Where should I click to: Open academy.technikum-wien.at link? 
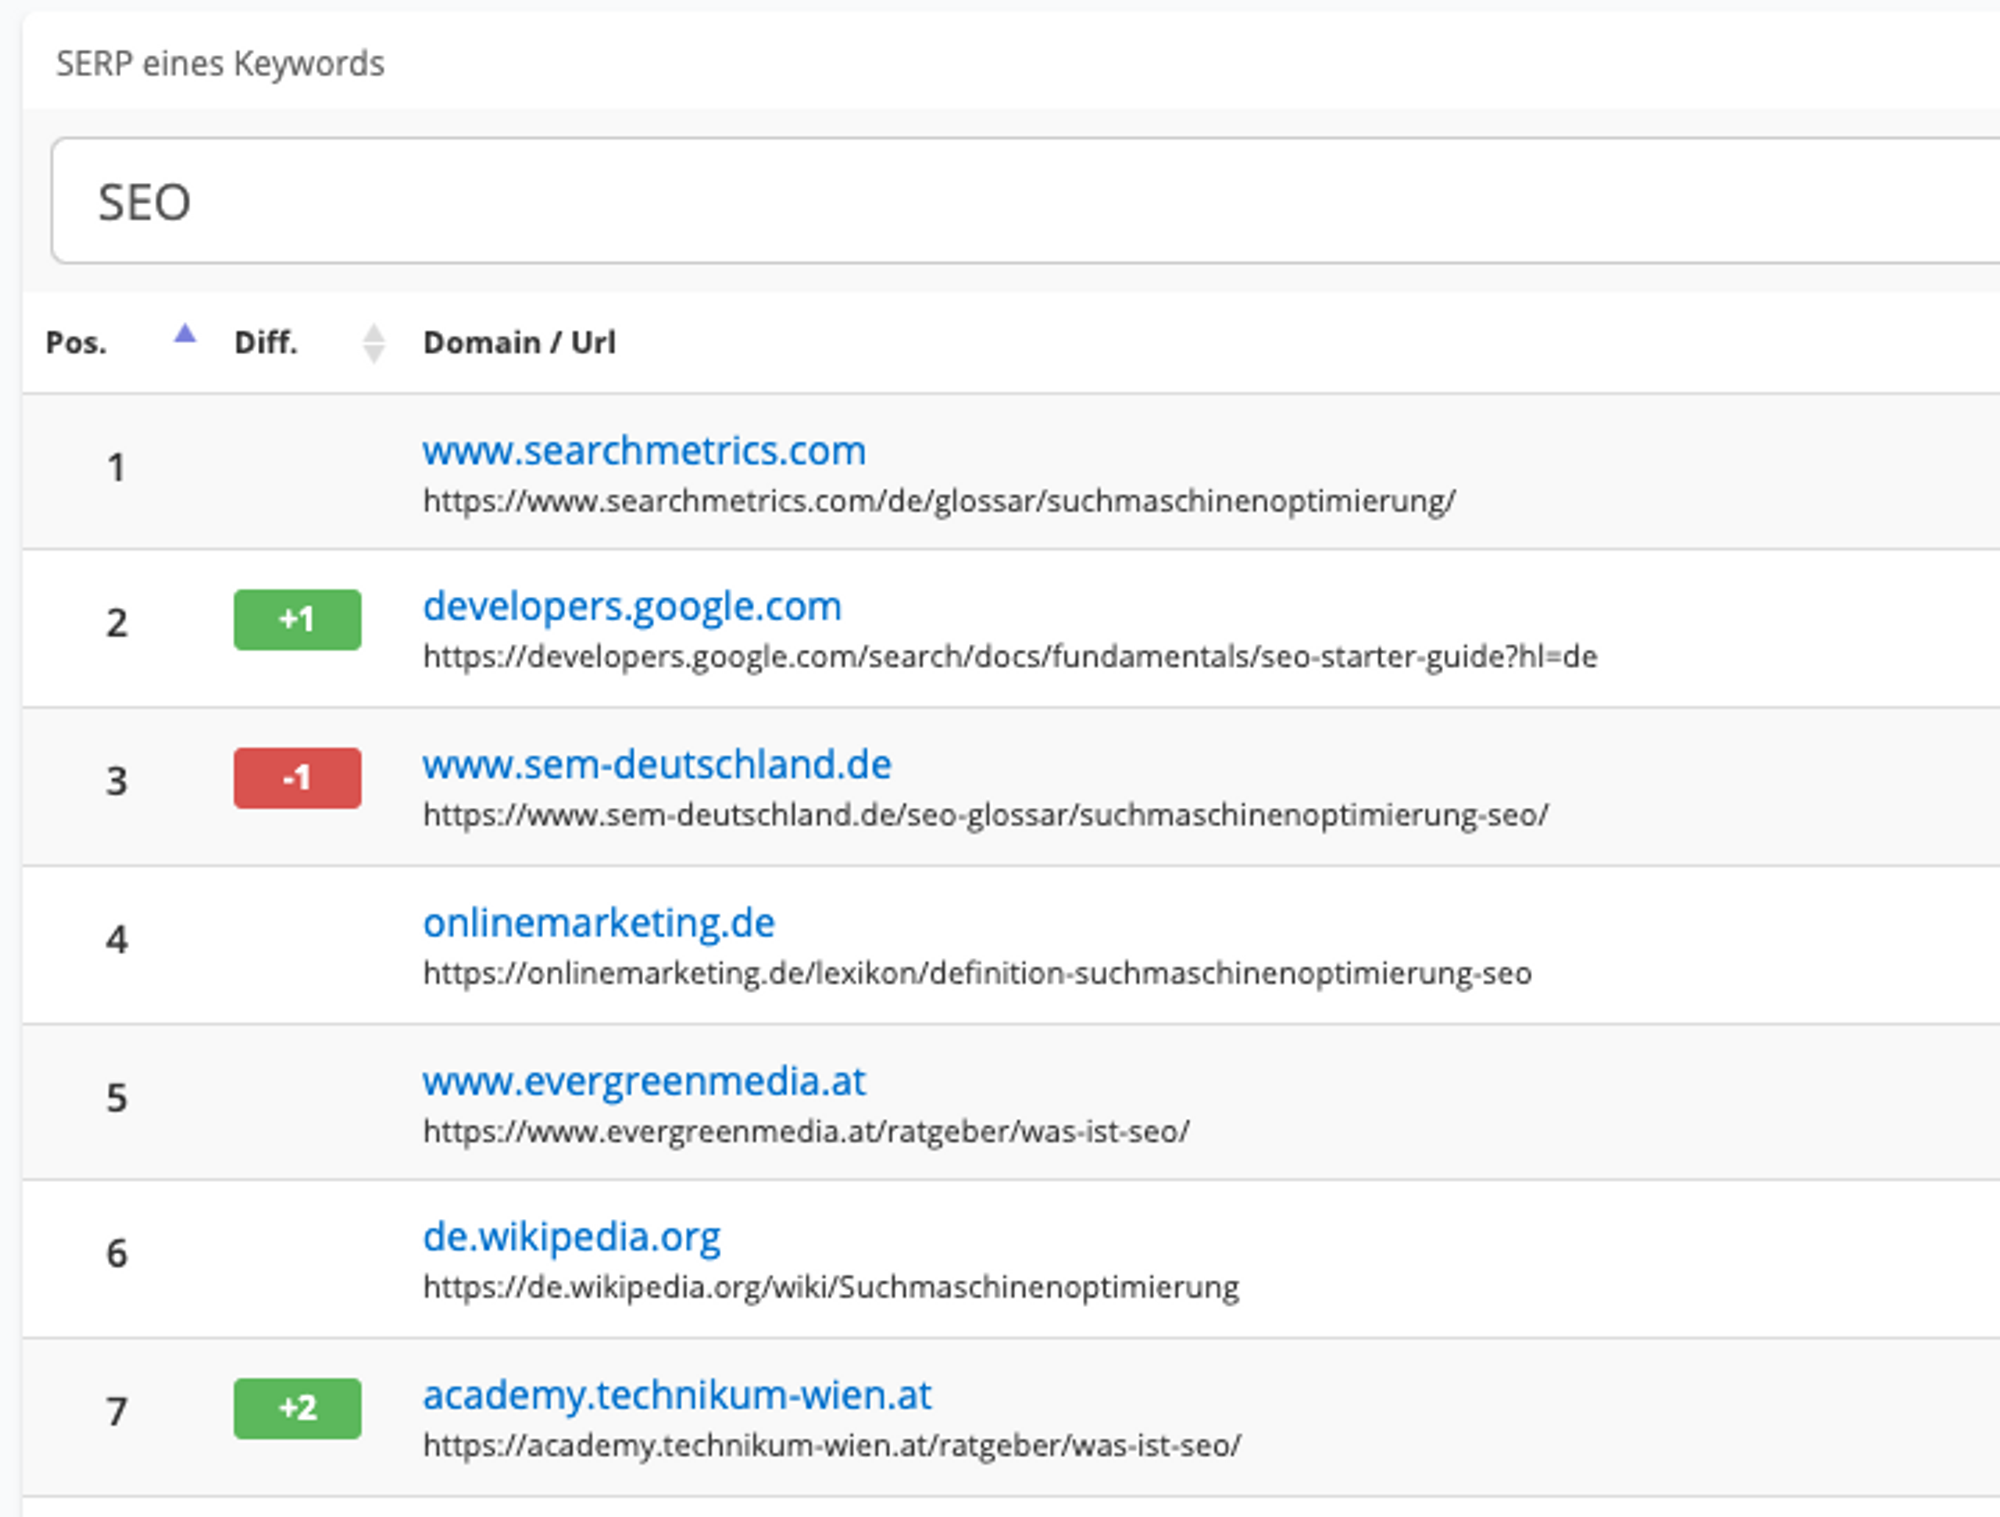point(677,1395)
